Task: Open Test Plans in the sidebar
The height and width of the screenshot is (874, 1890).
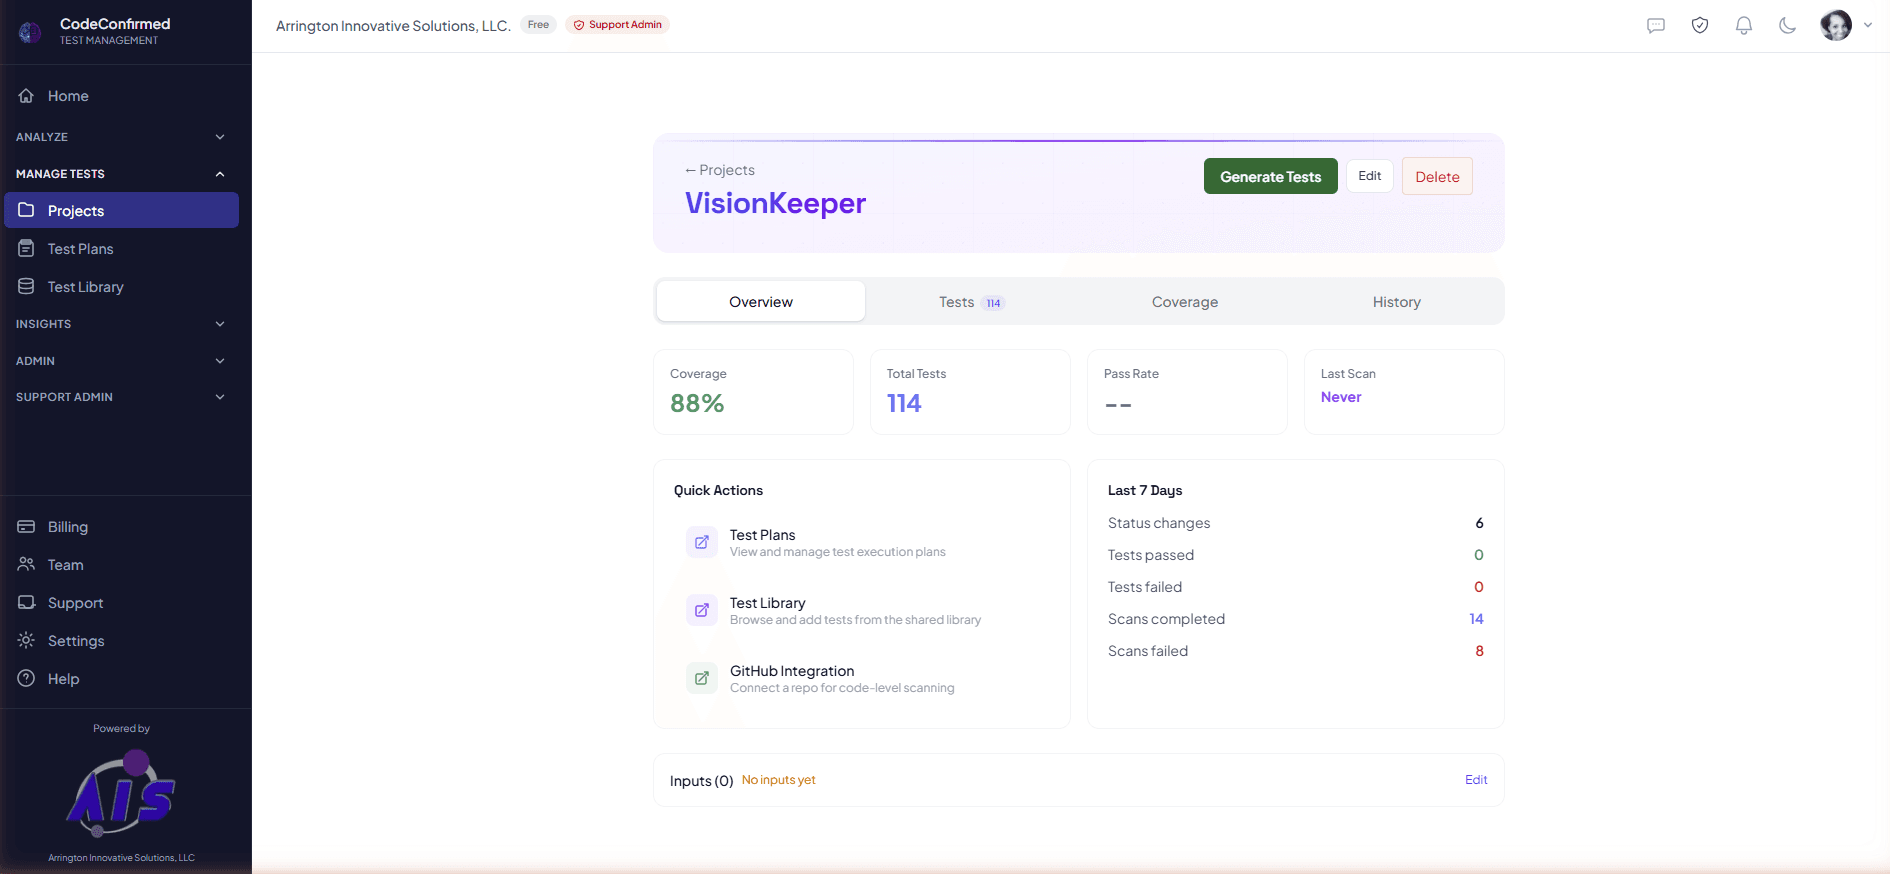Action: [x=121, y=248]
